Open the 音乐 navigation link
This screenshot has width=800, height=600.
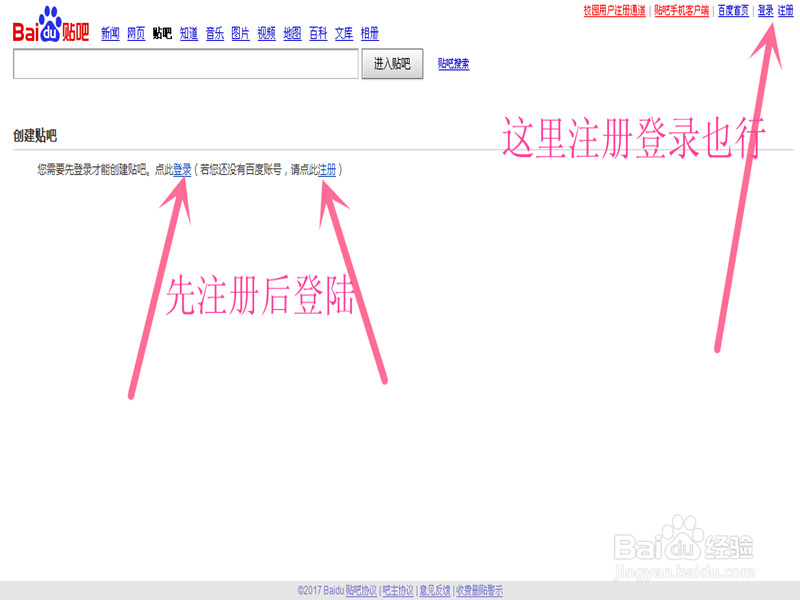click(215, 34)
